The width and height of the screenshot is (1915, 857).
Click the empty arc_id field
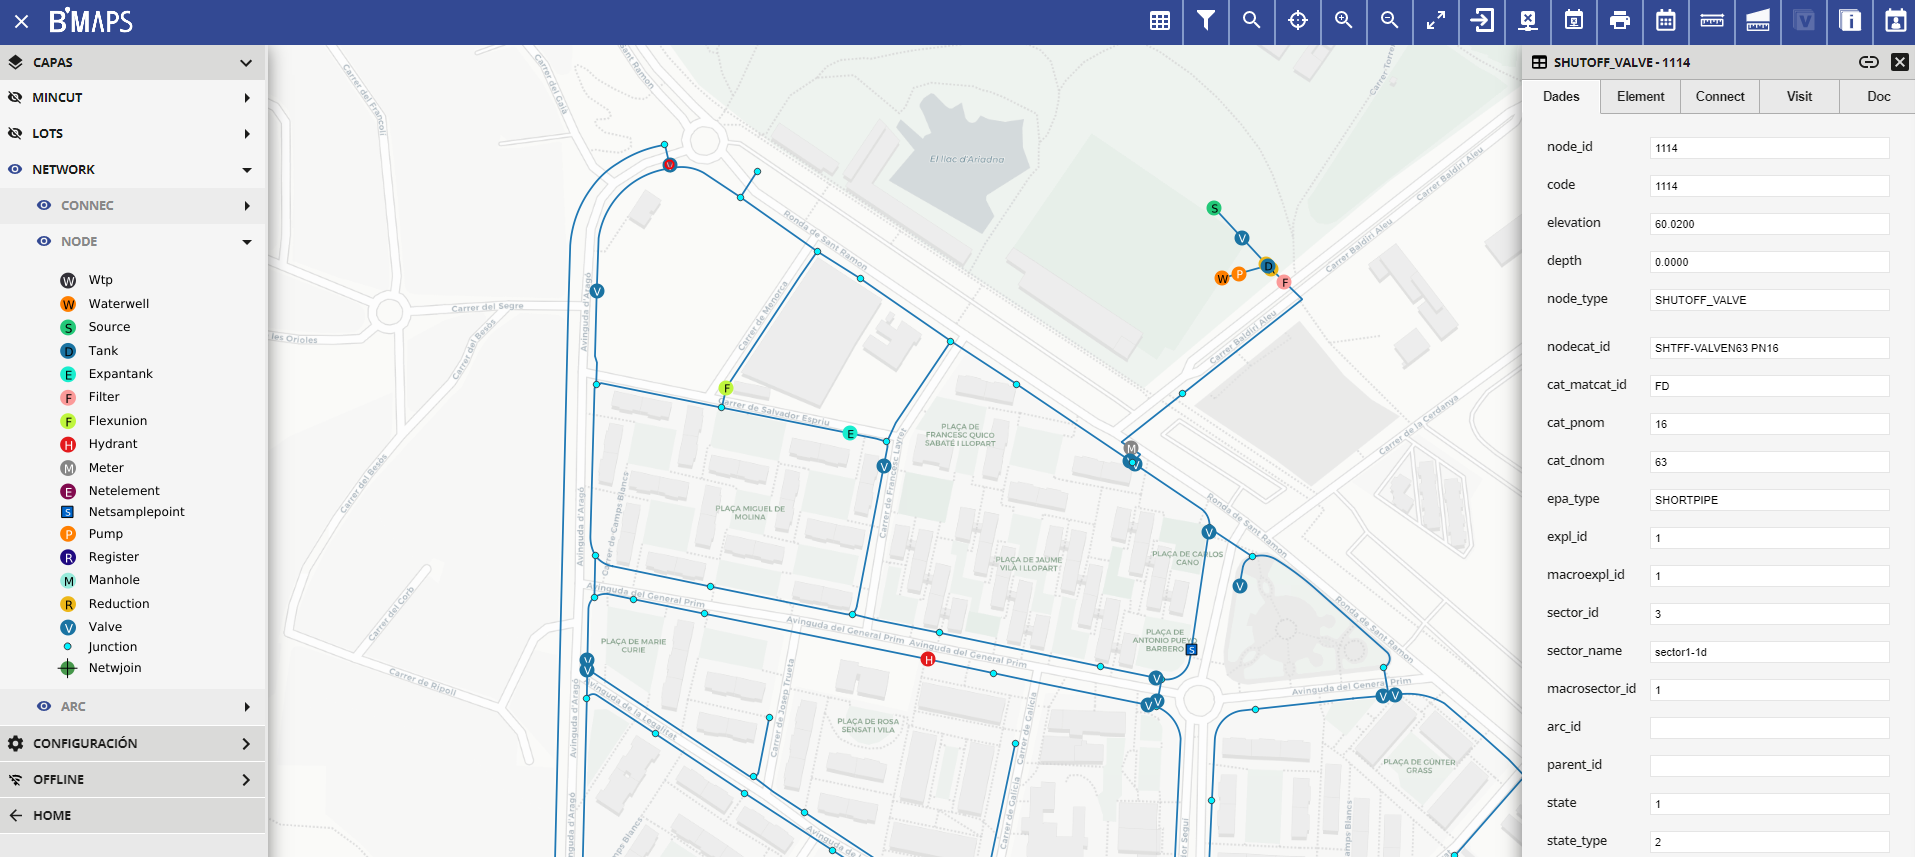pyautogui.click(x=1769, y=728)
